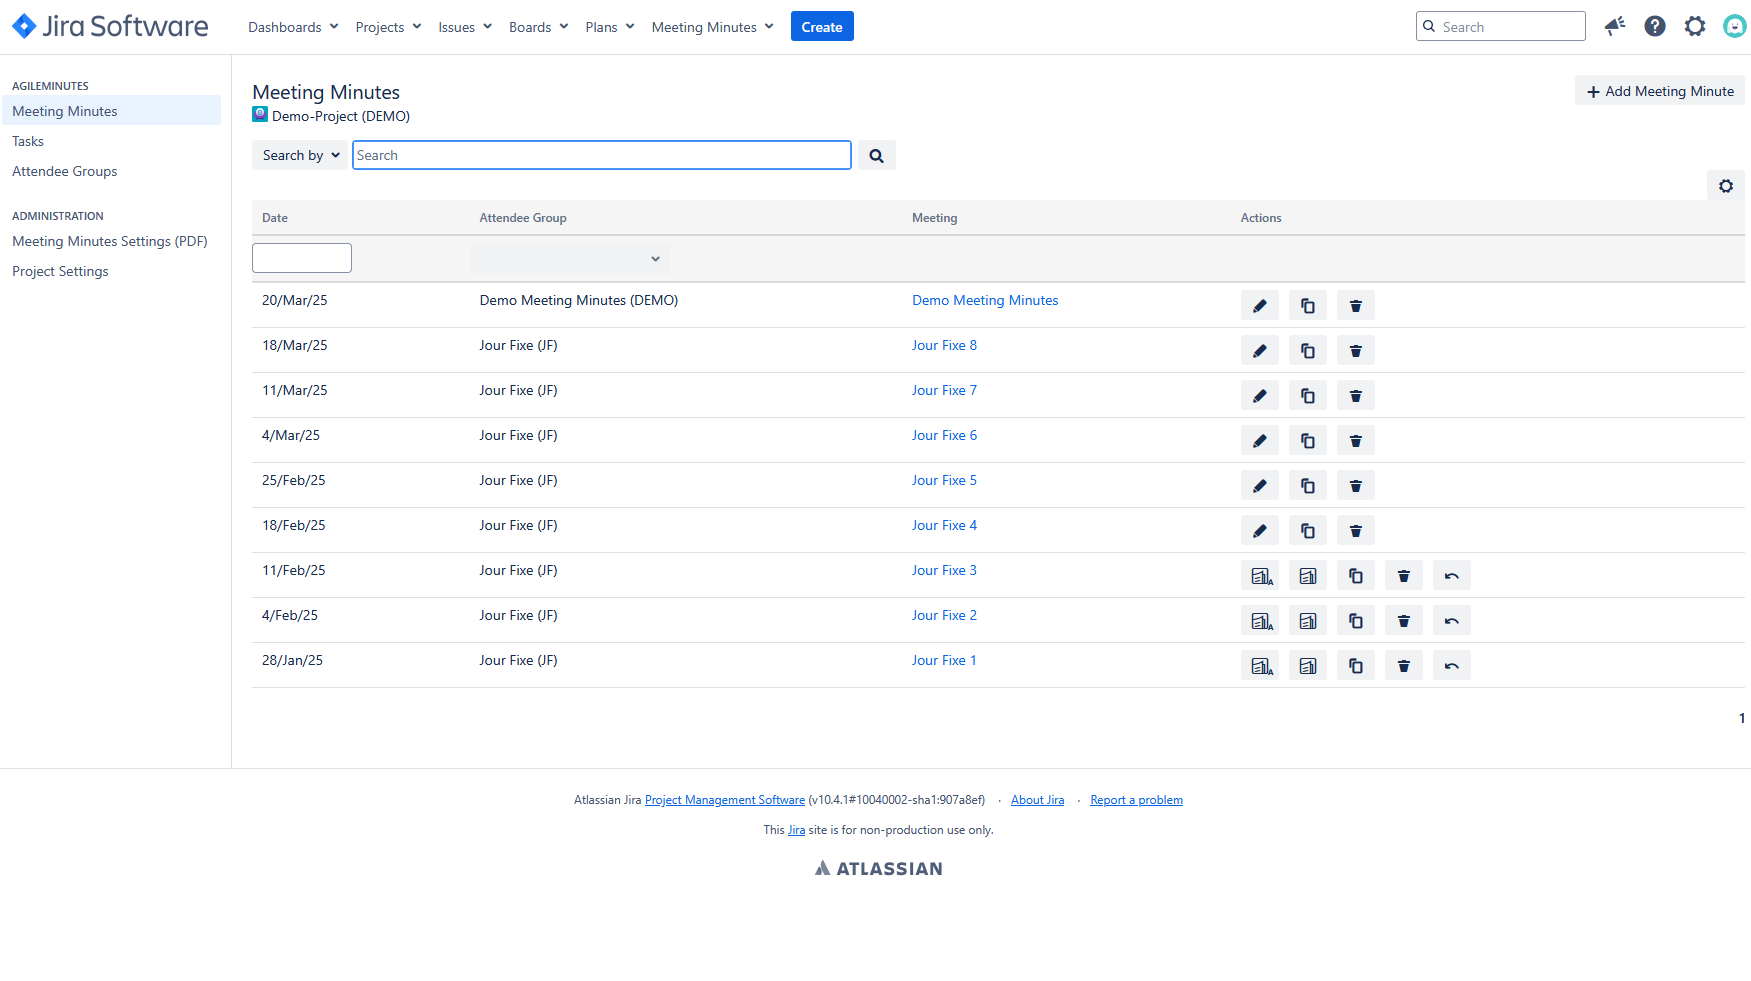Delete the Jour Fixe 2 meeting

[x=1403, y=621]
